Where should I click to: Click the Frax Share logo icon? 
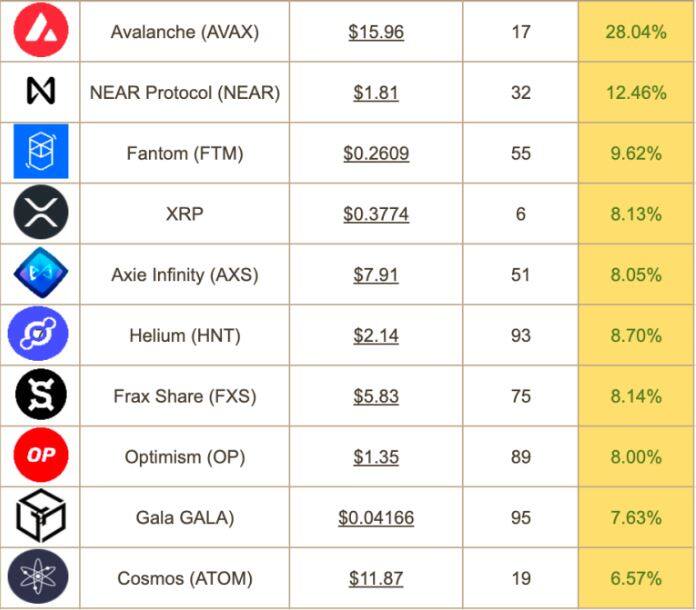pyautogui.click(x=41, y=394)
